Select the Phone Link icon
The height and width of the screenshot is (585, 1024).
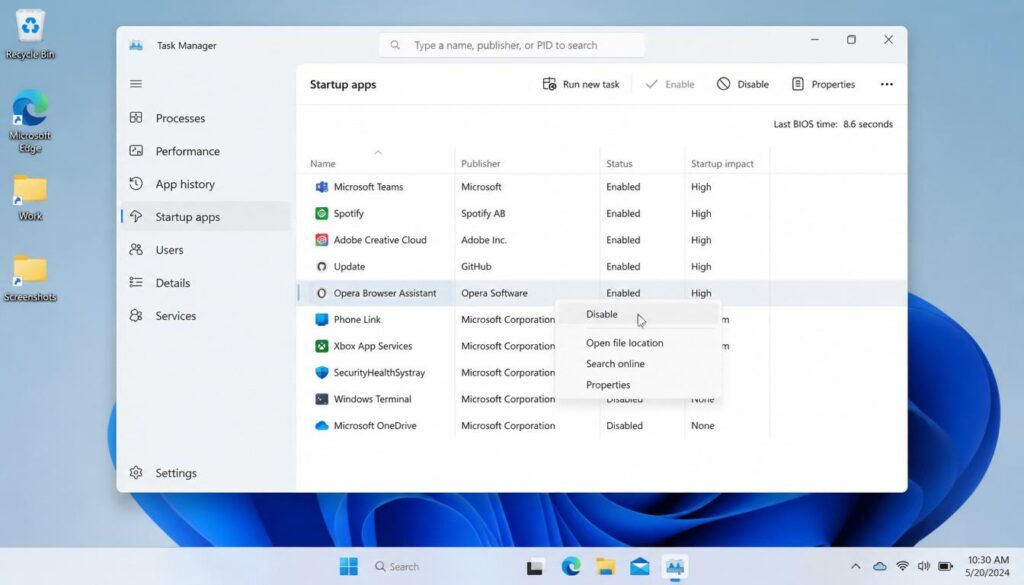321,319
